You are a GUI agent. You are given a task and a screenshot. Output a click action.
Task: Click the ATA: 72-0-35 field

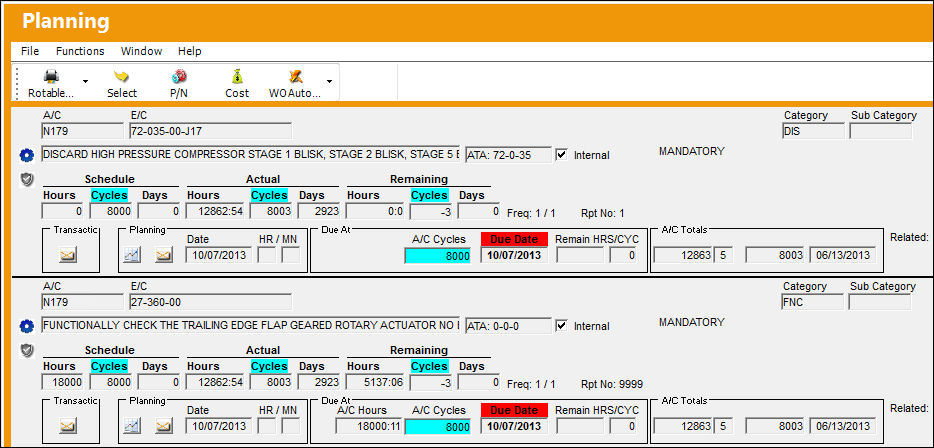coord(508,155)
